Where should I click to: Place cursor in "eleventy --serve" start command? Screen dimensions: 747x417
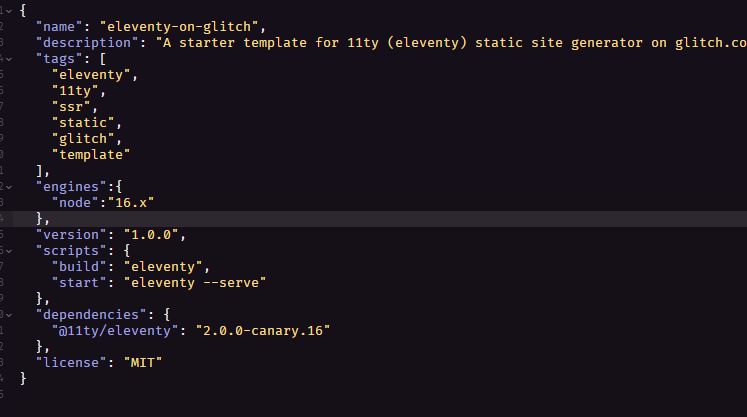point(195,283)
